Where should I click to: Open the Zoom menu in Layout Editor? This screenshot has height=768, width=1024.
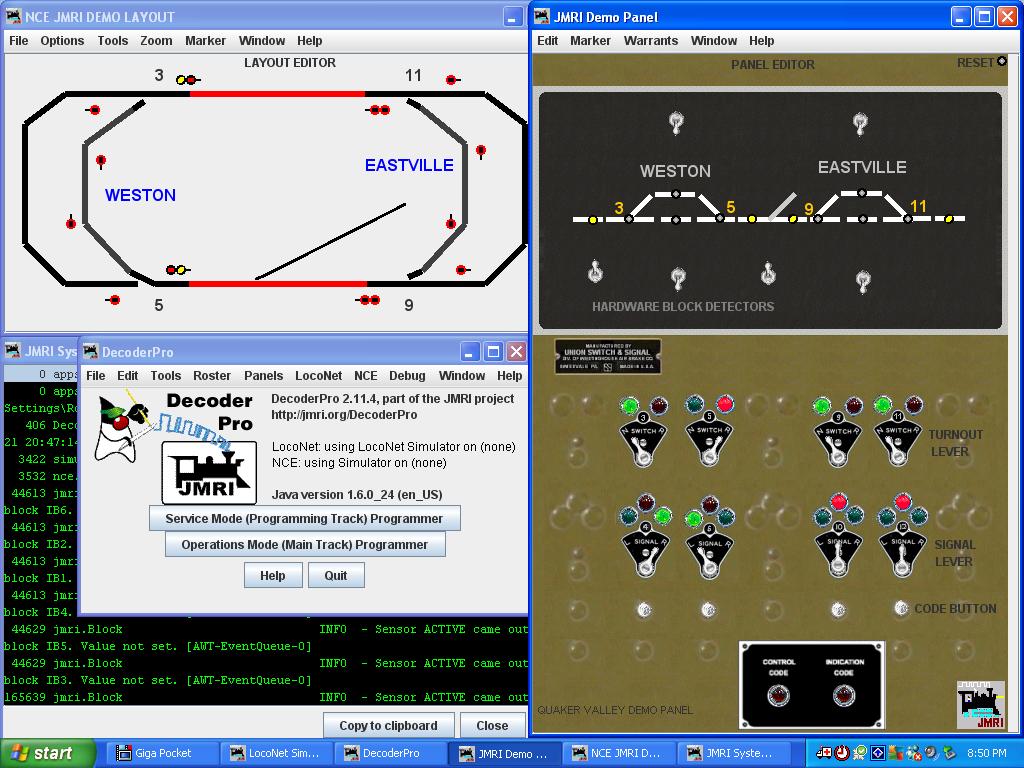coord(156,41)
